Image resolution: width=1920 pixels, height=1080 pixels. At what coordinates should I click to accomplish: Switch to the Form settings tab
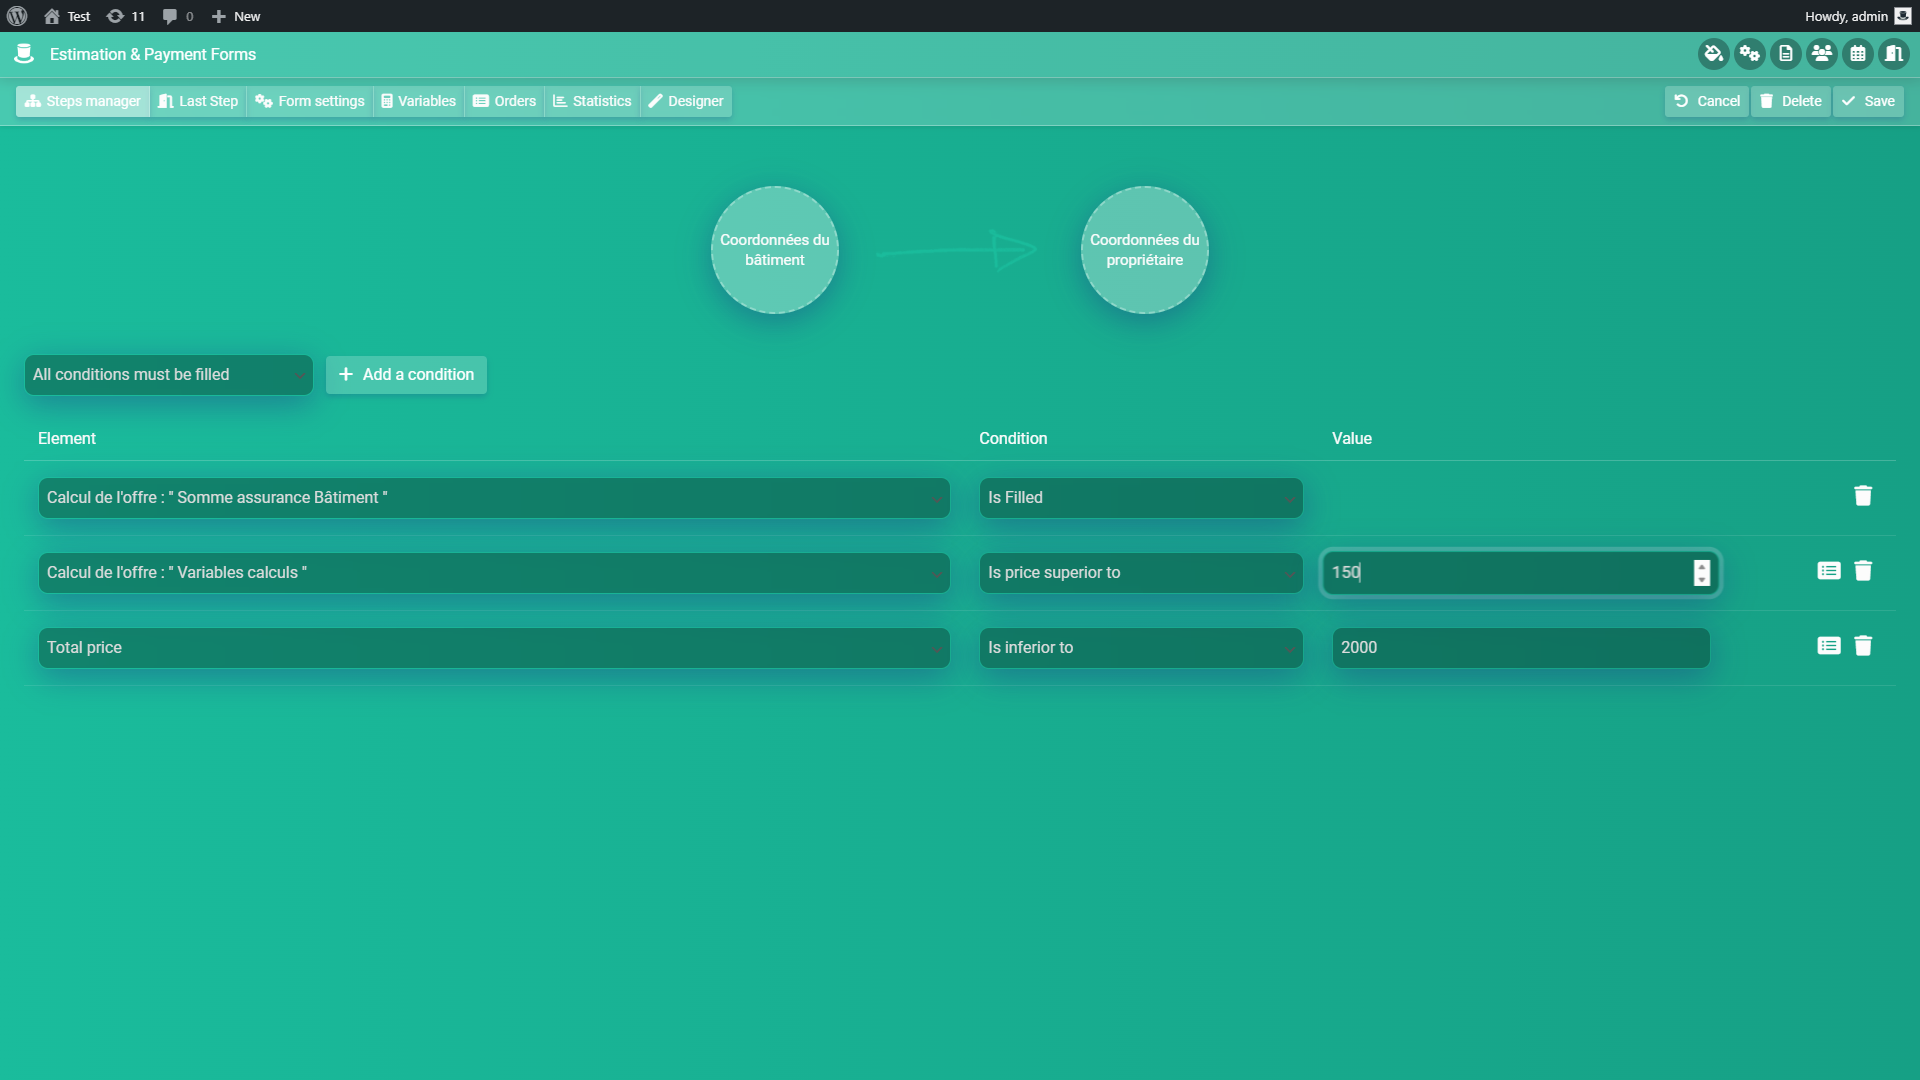(x=310, y=101)
